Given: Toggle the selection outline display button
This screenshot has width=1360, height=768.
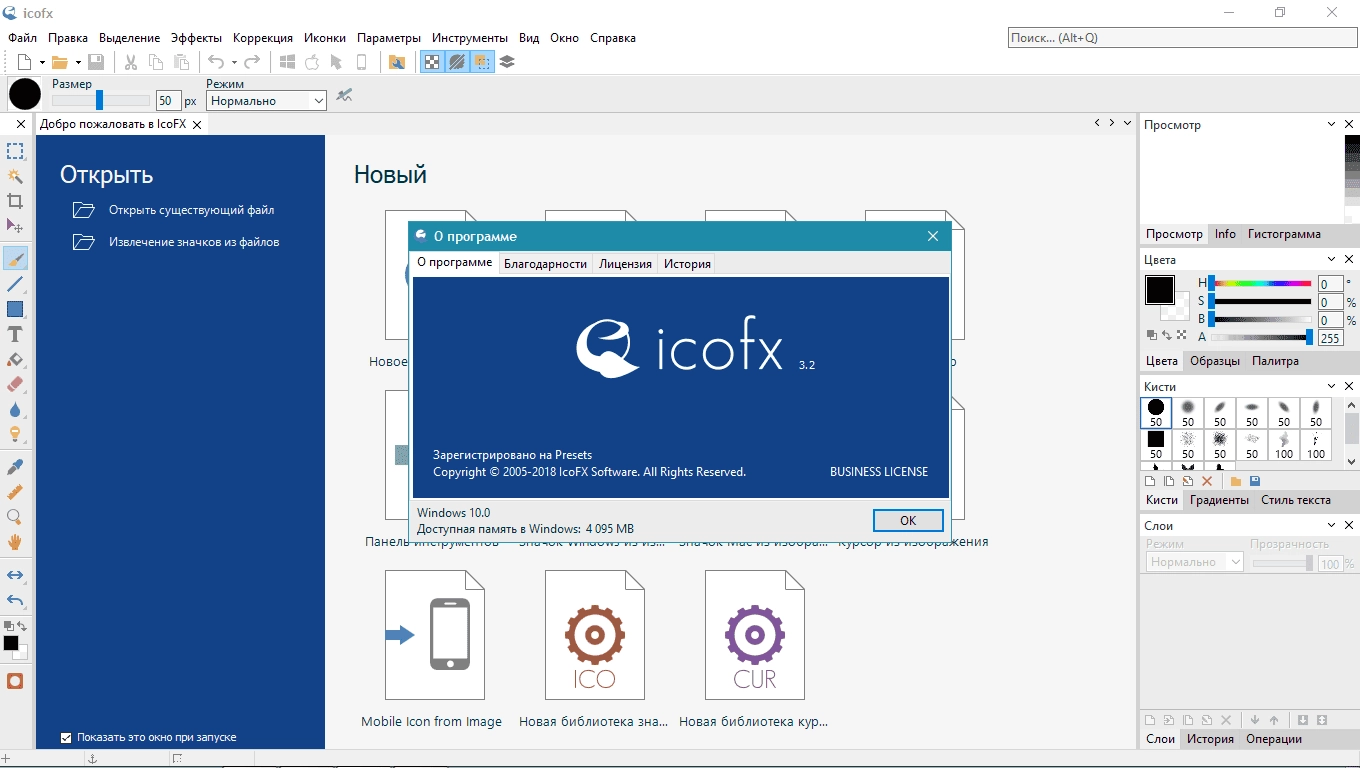Looking at the screenshot, I should click(x=482, y=62).
